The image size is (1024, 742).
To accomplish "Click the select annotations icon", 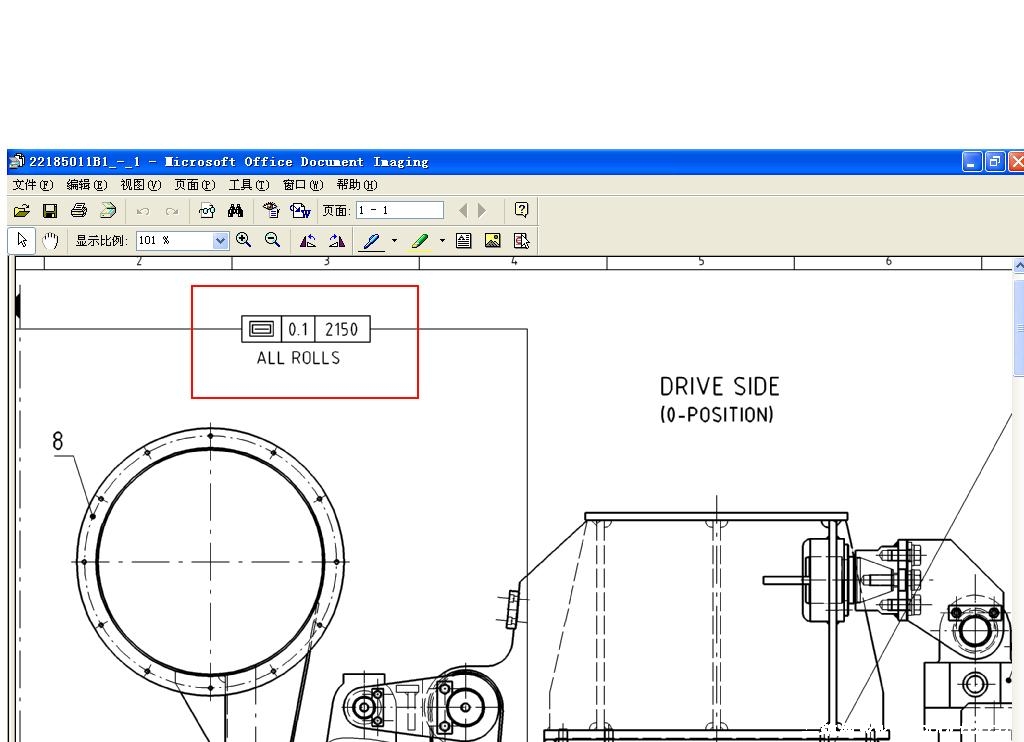I will [521, 240].
